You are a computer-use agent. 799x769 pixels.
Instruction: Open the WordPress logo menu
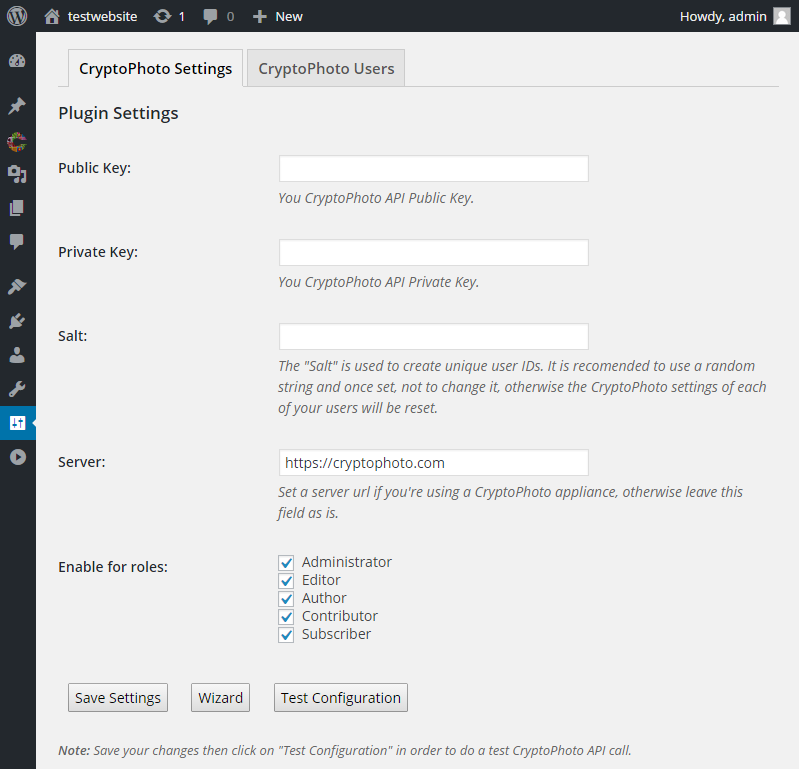pyautogui.click(x=17, y=16)
